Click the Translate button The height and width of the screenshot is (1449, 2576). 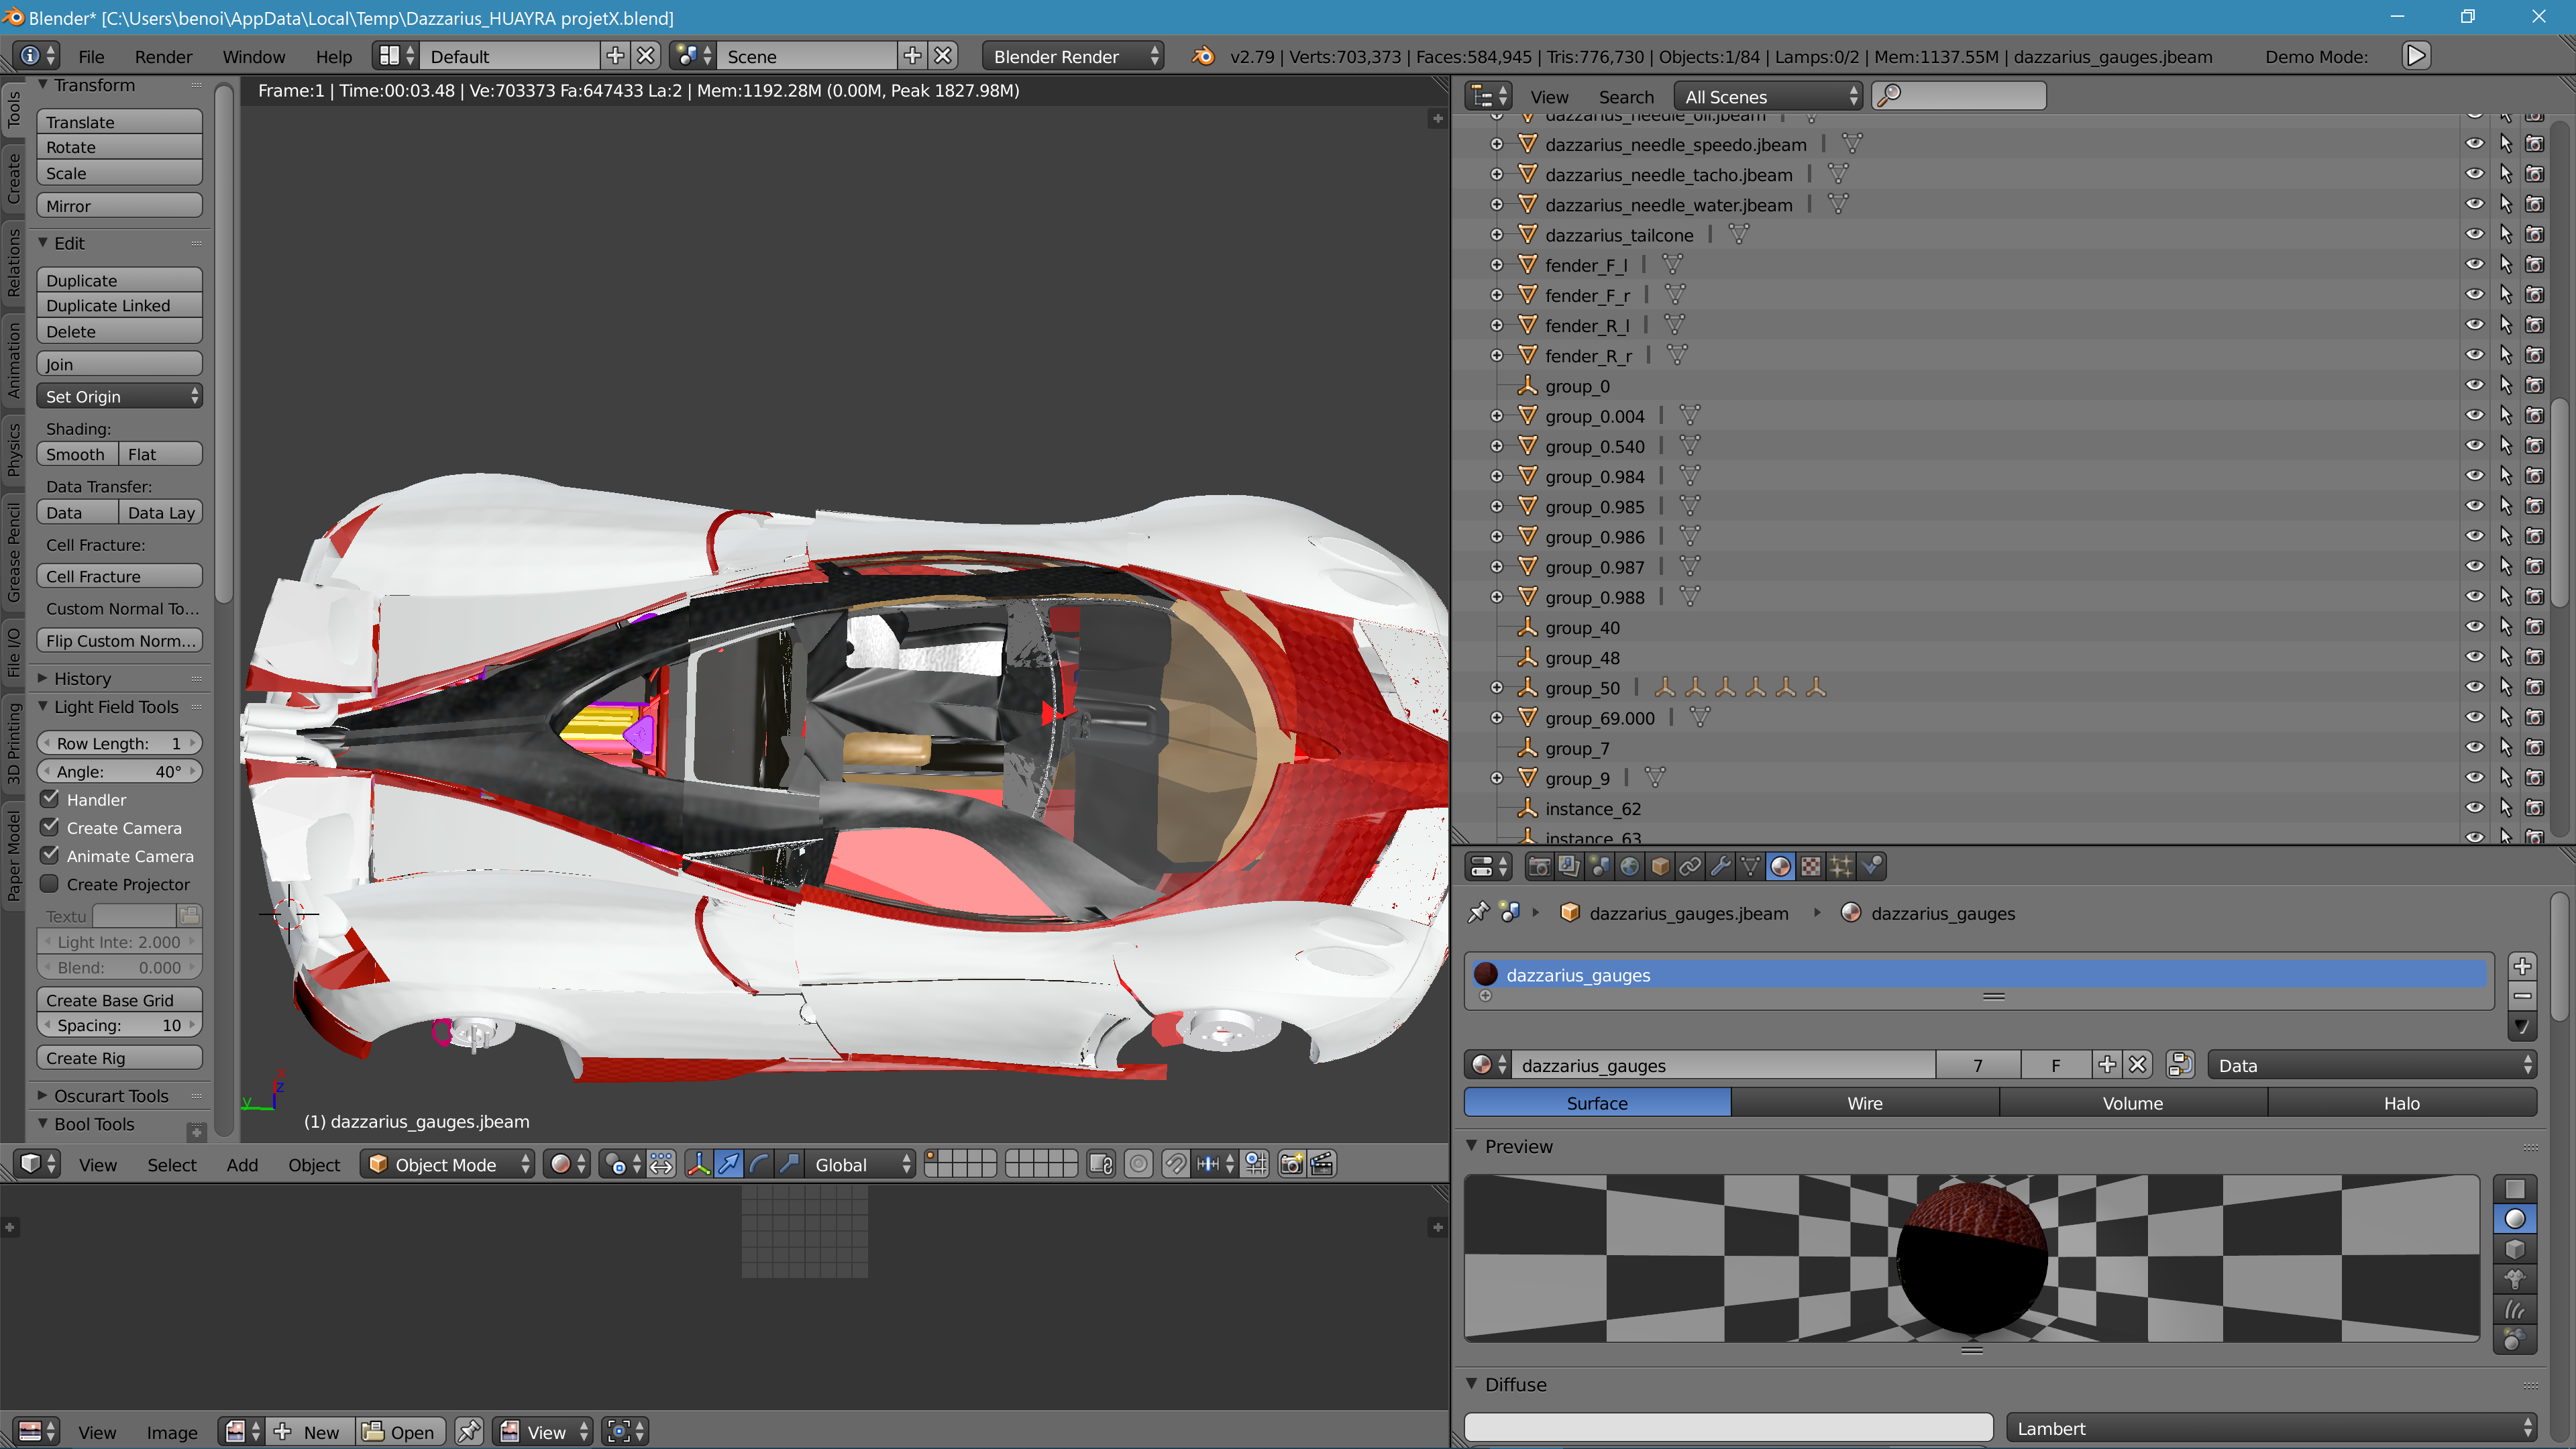[119, 121]
